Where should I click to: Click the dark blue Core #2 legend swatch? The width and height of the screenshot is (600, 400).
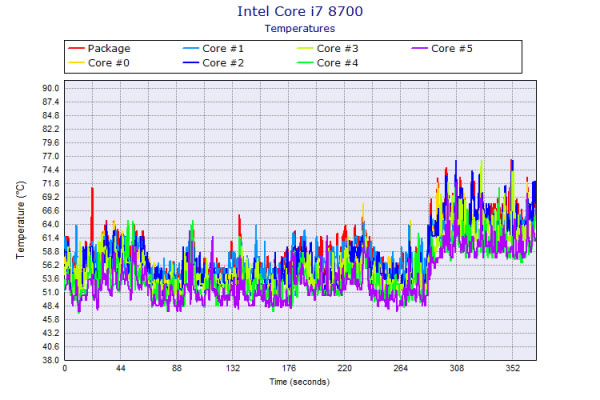click(x=191, y=63)
